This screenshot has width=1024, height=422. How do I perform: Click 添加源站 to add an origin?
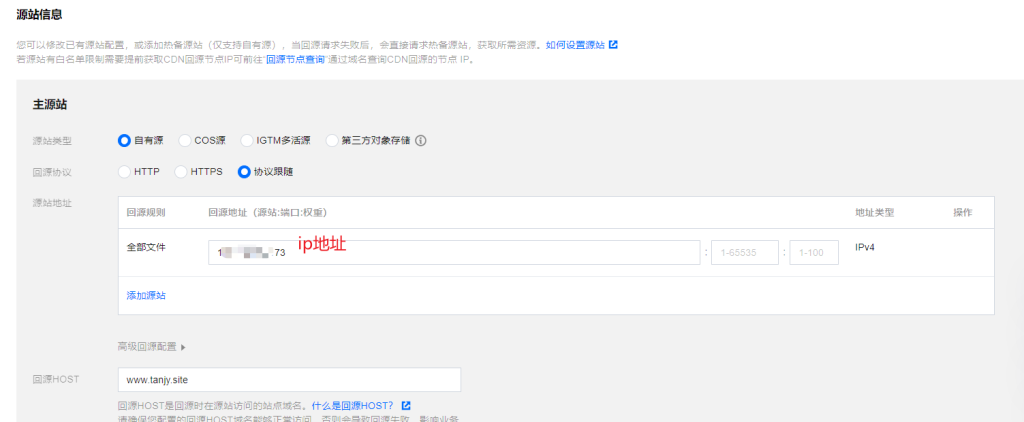tap(146, 296)
